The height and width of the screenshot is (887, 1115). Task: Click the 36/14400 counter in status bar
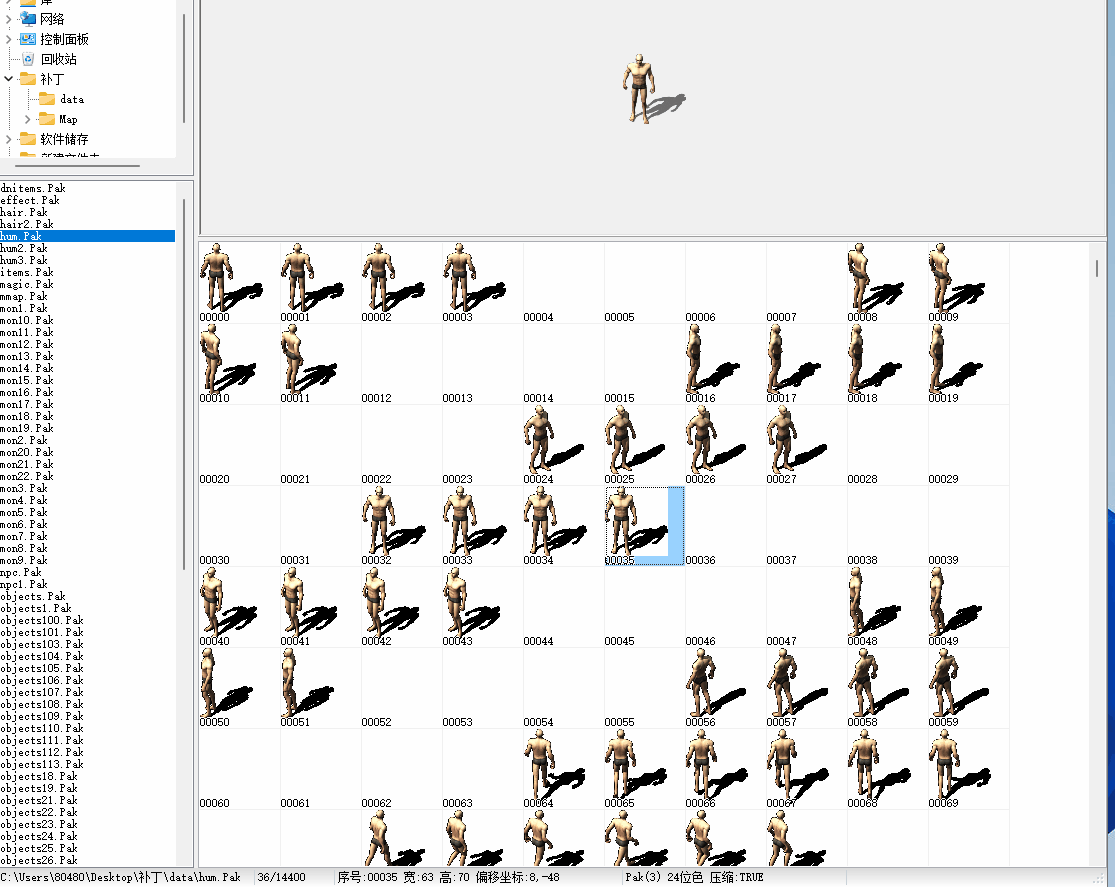tap(282, 878)
